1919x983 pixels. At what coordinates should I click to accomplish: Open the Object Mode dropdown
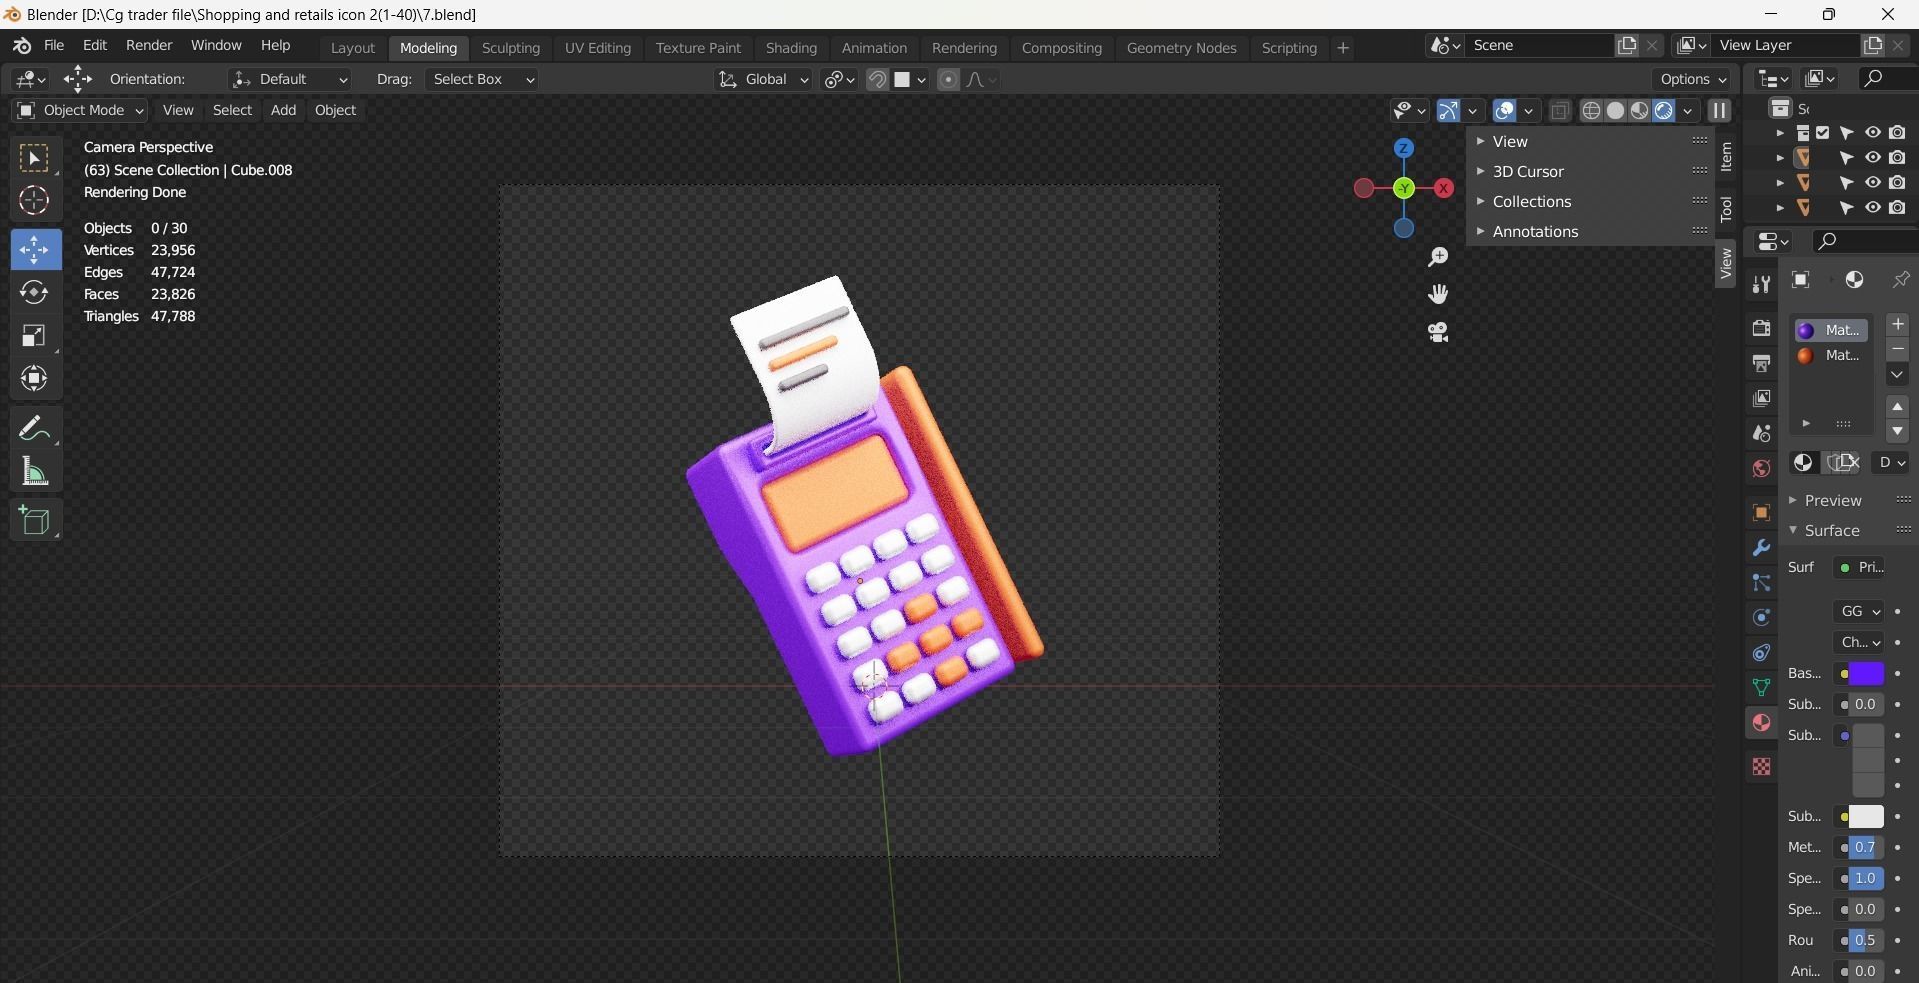pos(80,110)
